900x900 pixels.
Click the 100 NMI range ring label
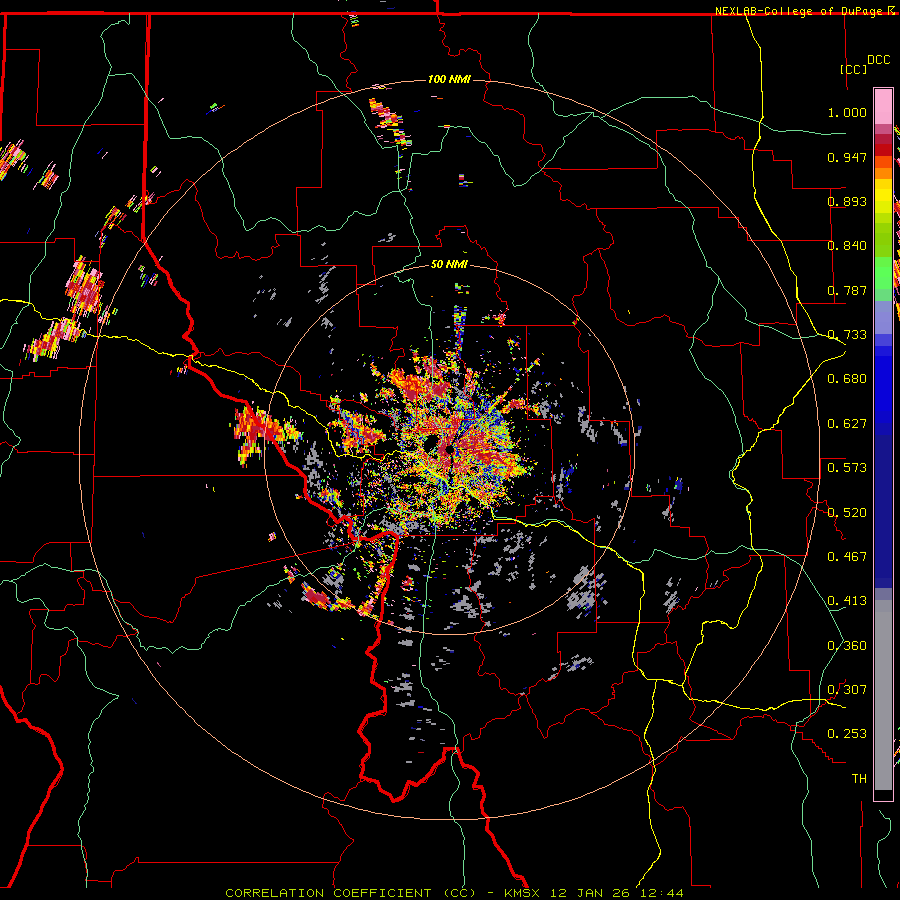(449, 79)
